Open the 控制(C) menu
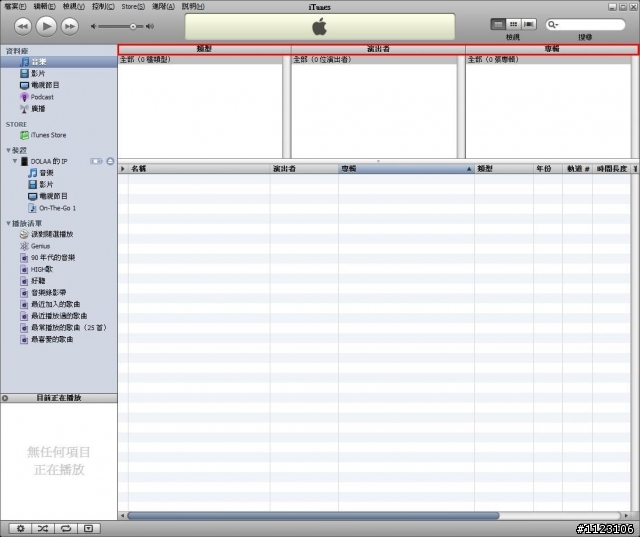This screenshot has height=537, width=640. (x=103, y=7)
